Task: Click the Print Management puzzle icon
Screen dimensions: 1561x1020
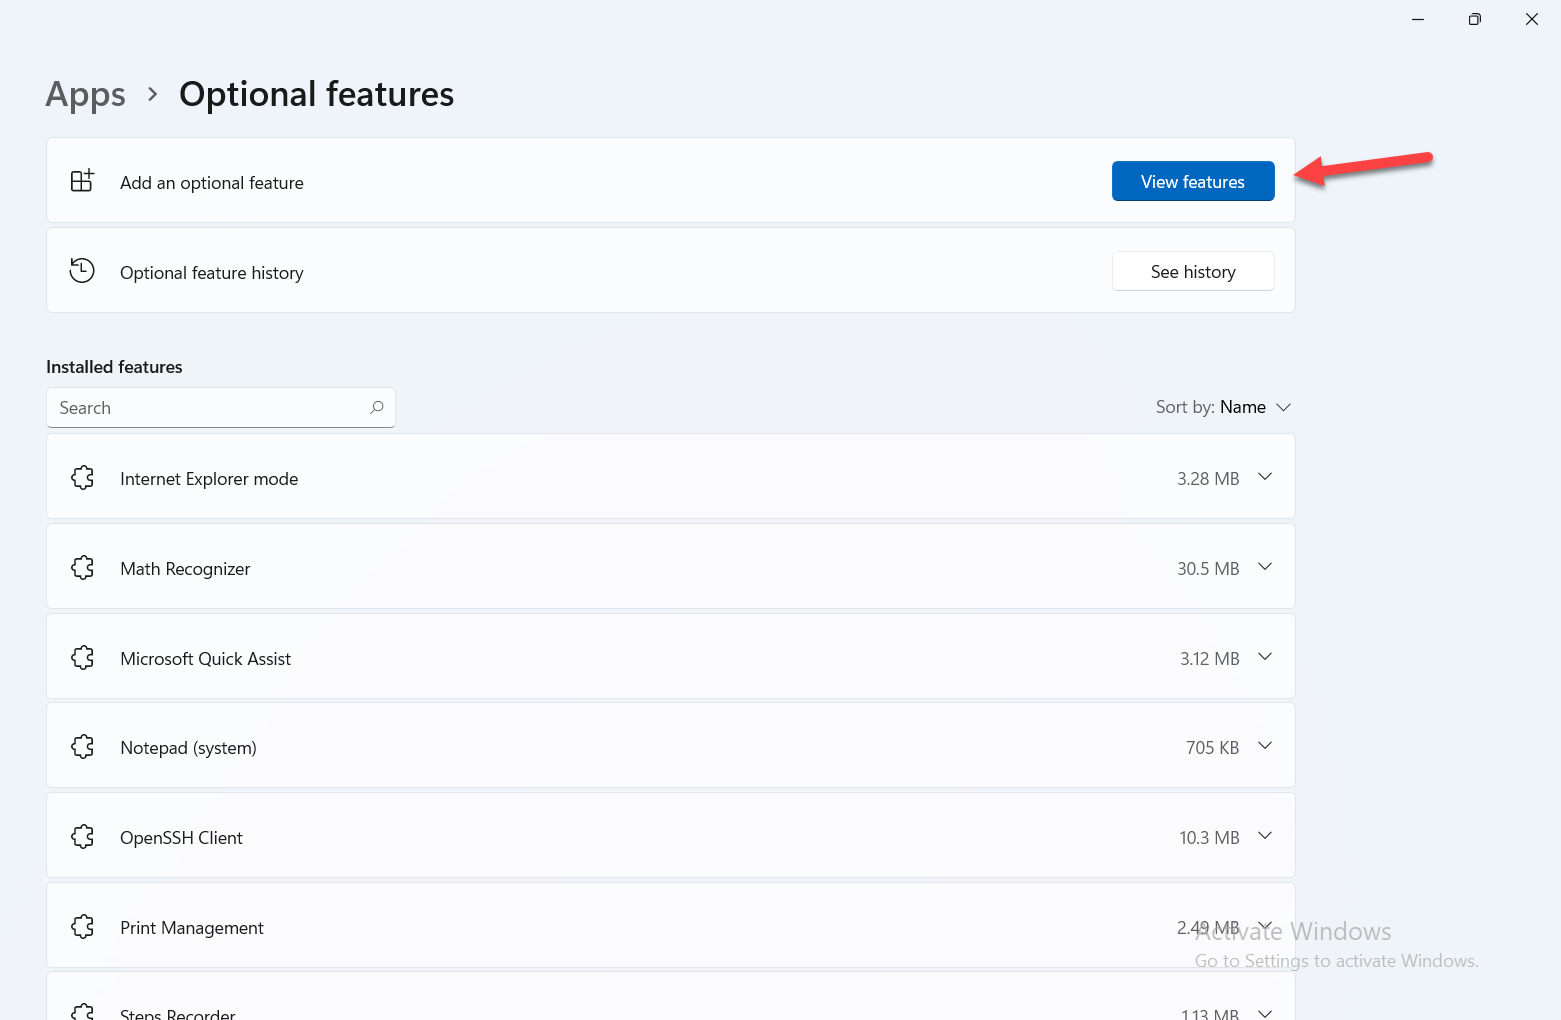Action: 83,927
